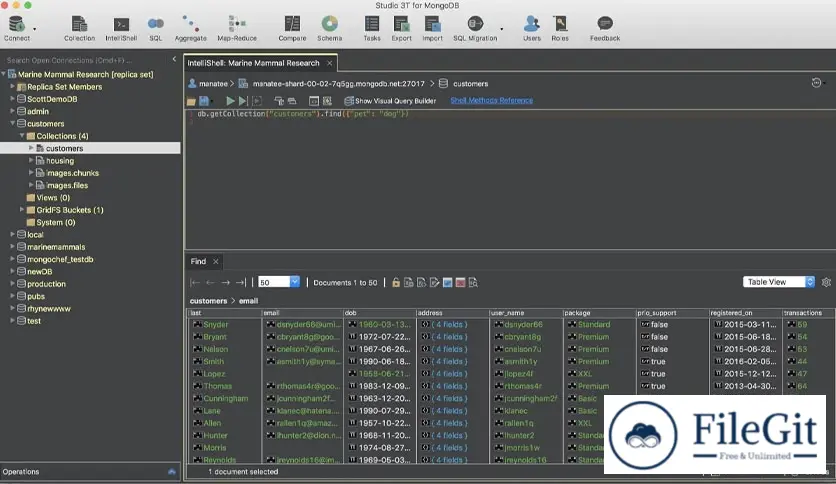This screenshot has width=836, height=484.
Task: Expand the ScottDemoDB database
Action: point(12,99)
